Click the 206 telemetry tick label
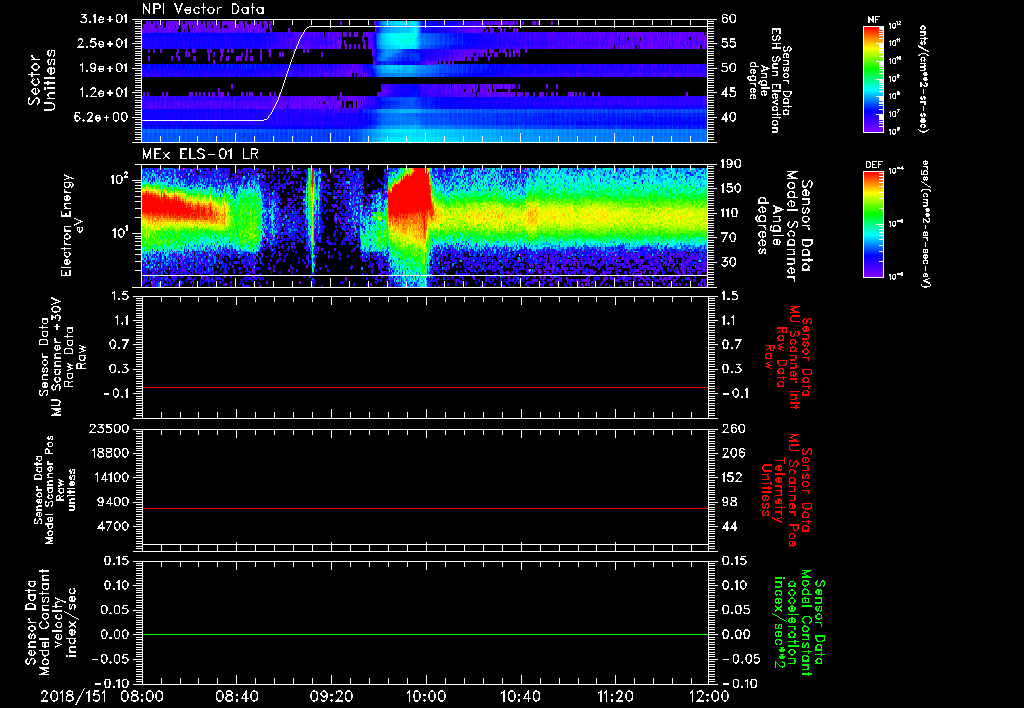This screenshot has width=1024, height=708. click(732, 453)
